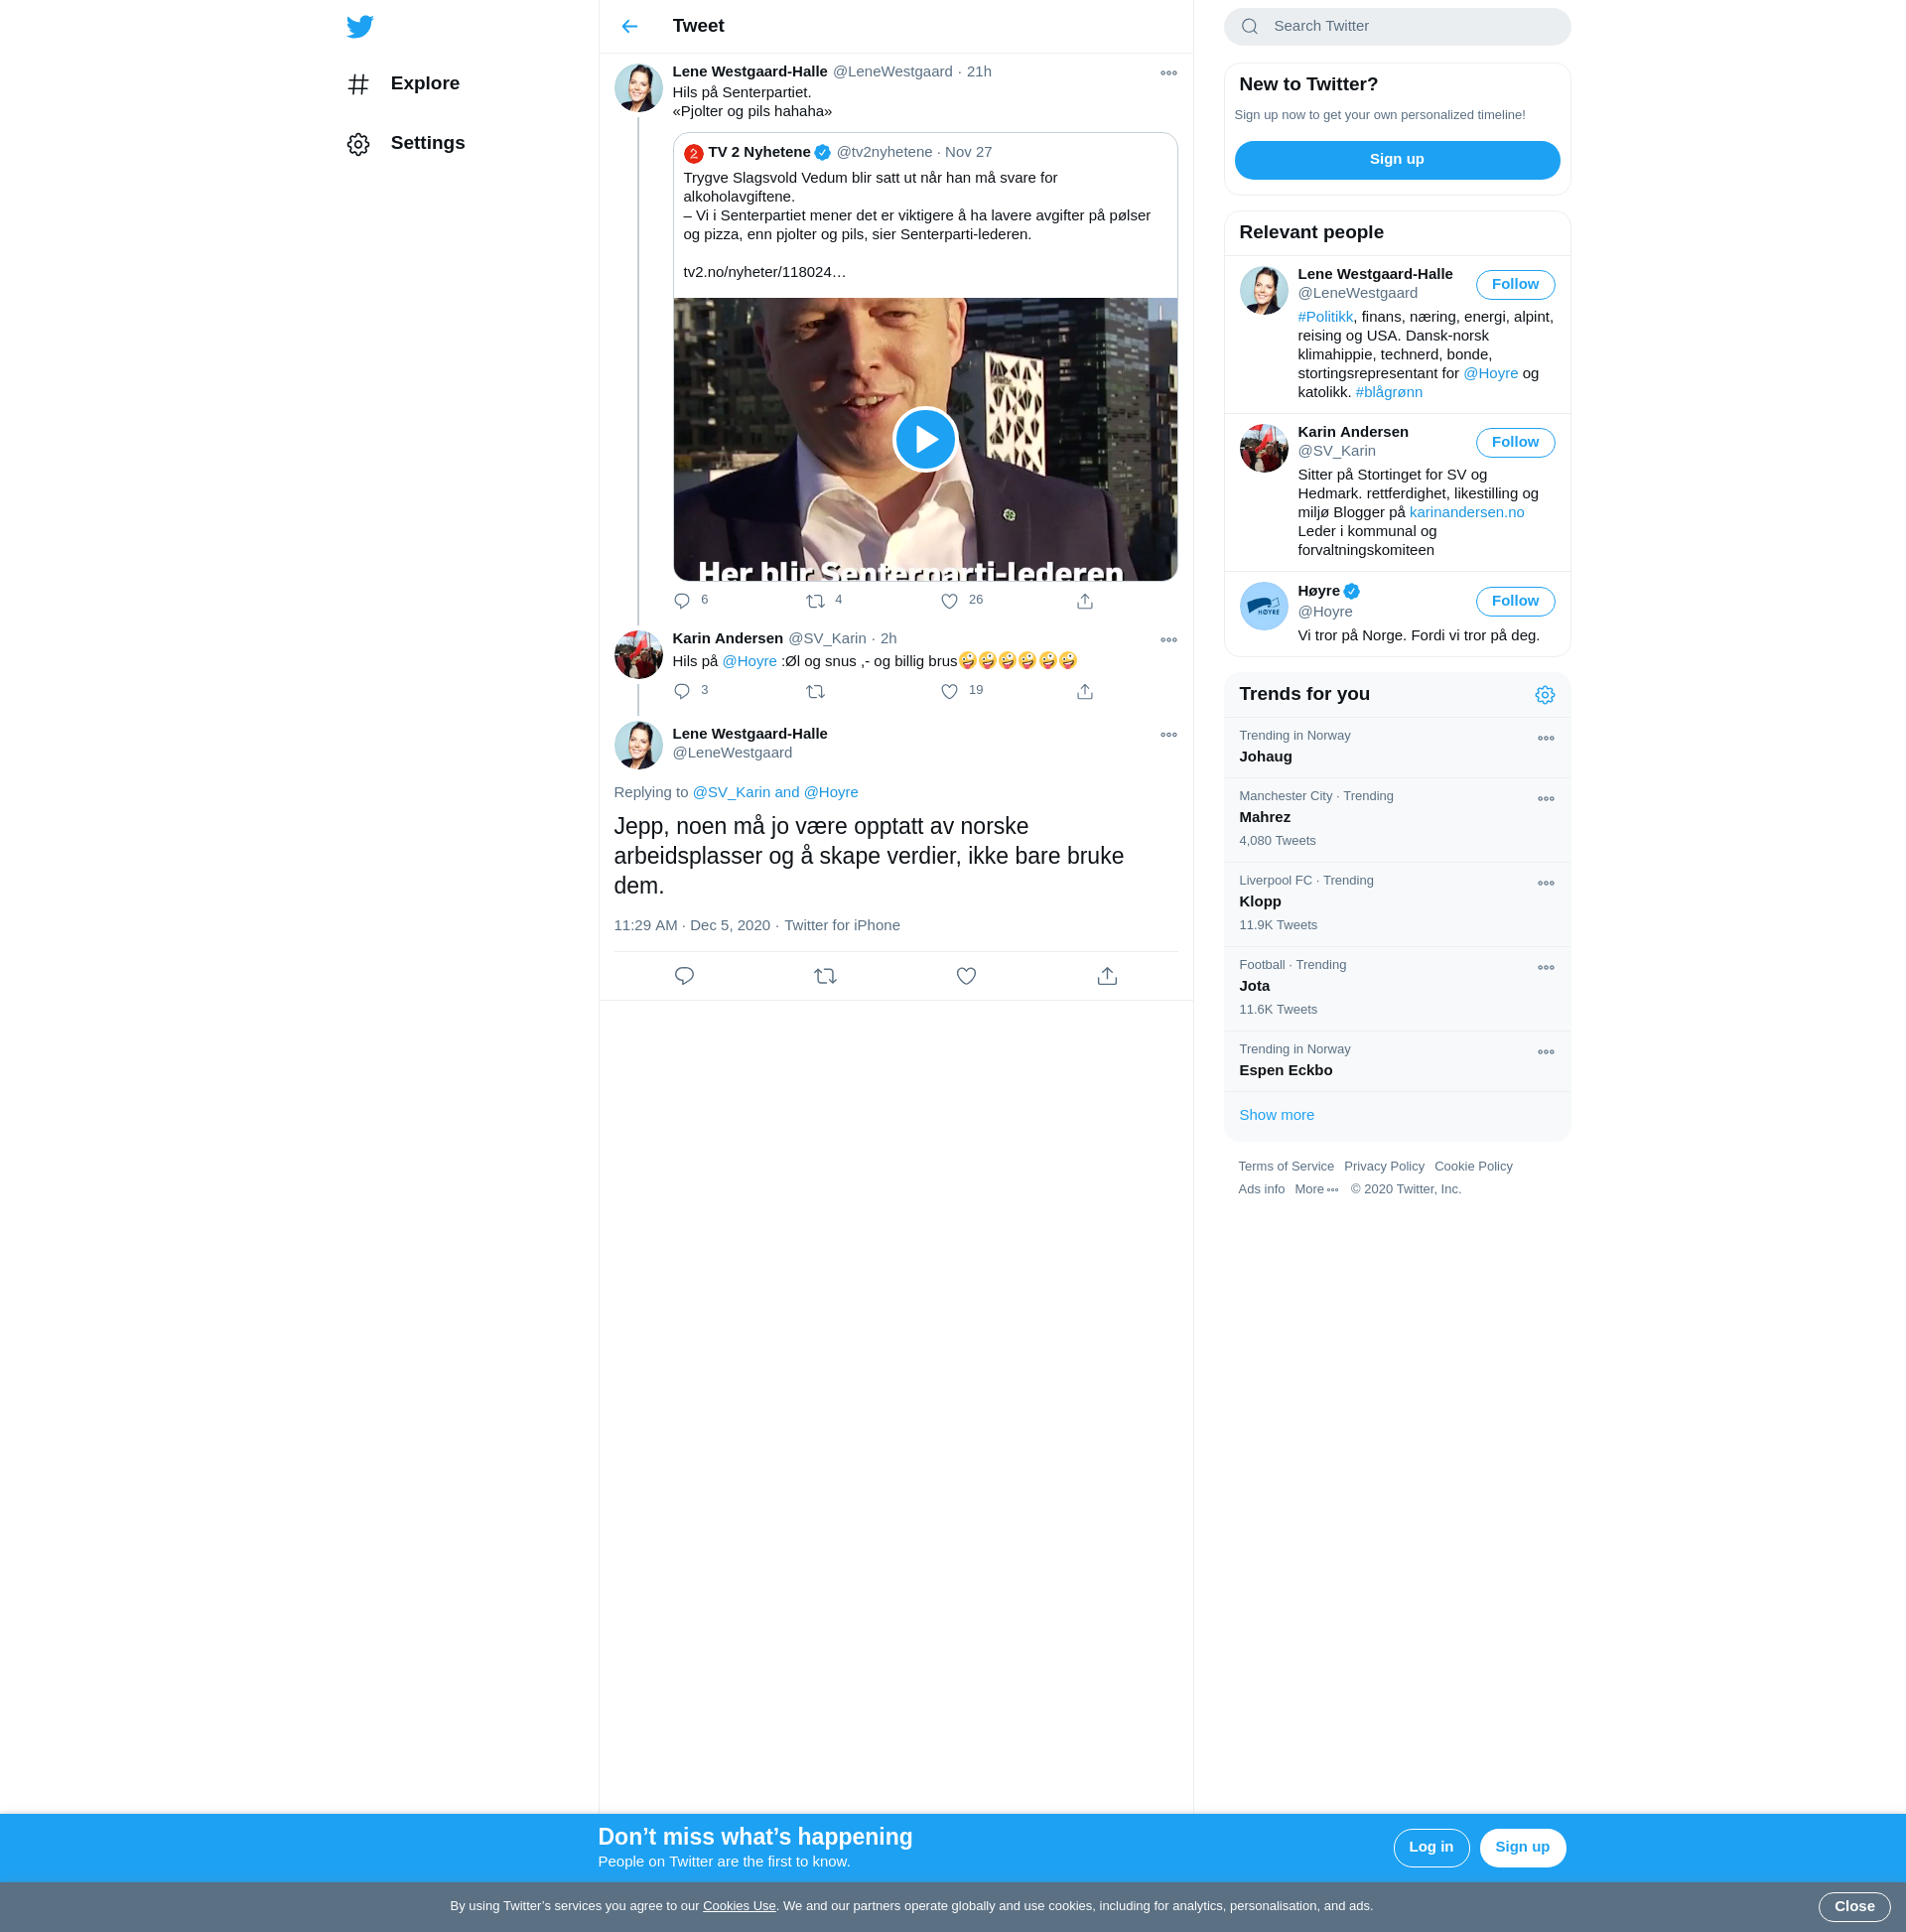Open #Politikk hashtag in Lene's bio
Screen dimensions: 1906x1932
(1325, 317)
